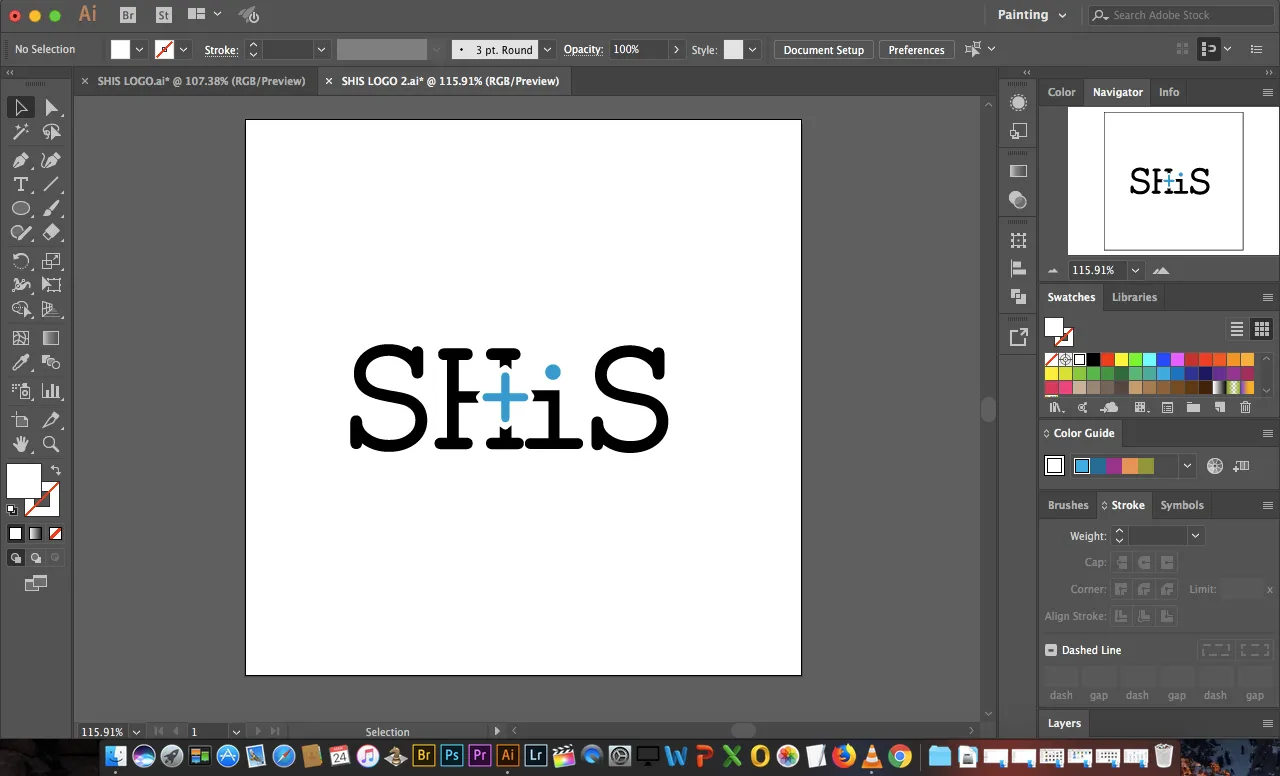The height and width of the screenshot is (776, 1280).
Task: Click the Preferences button
Action: 916,50
